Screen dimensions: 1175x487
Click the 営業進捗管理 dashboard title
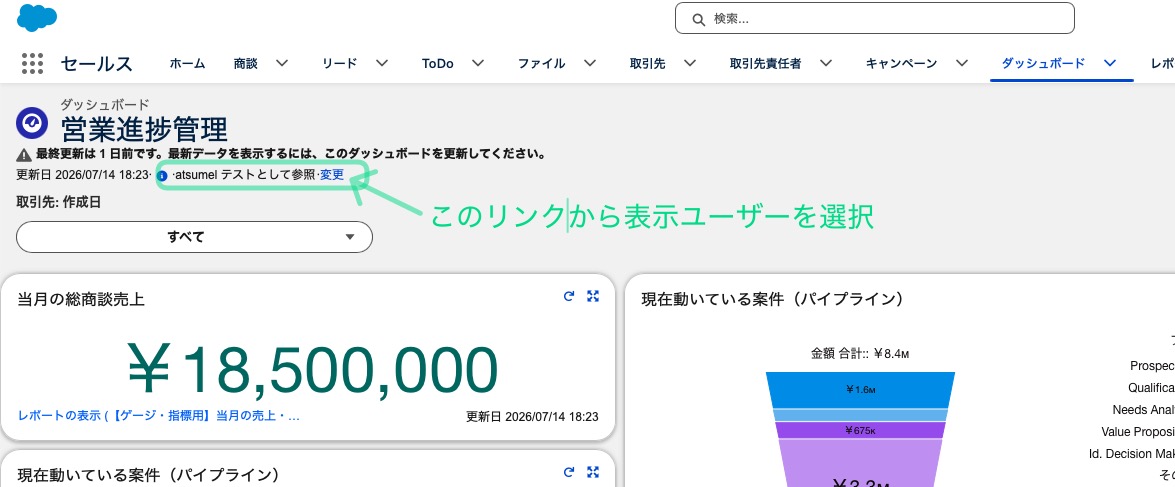(144, 129)
